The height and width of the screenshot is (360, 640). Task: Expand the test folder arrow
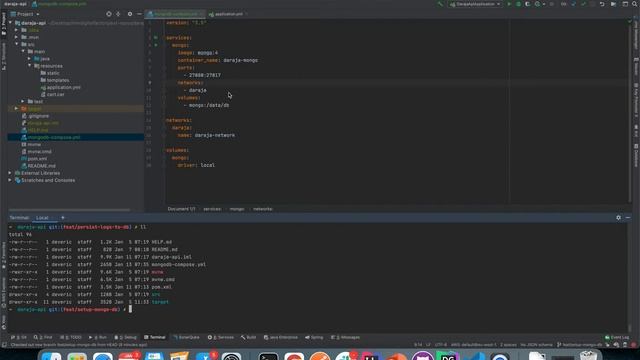[x=23, y=101]
